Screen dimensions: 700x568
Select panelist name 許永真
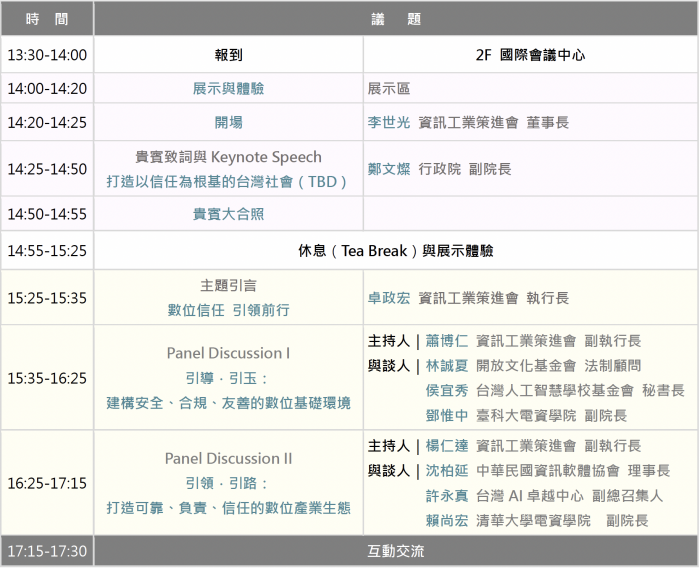[446, 496]
